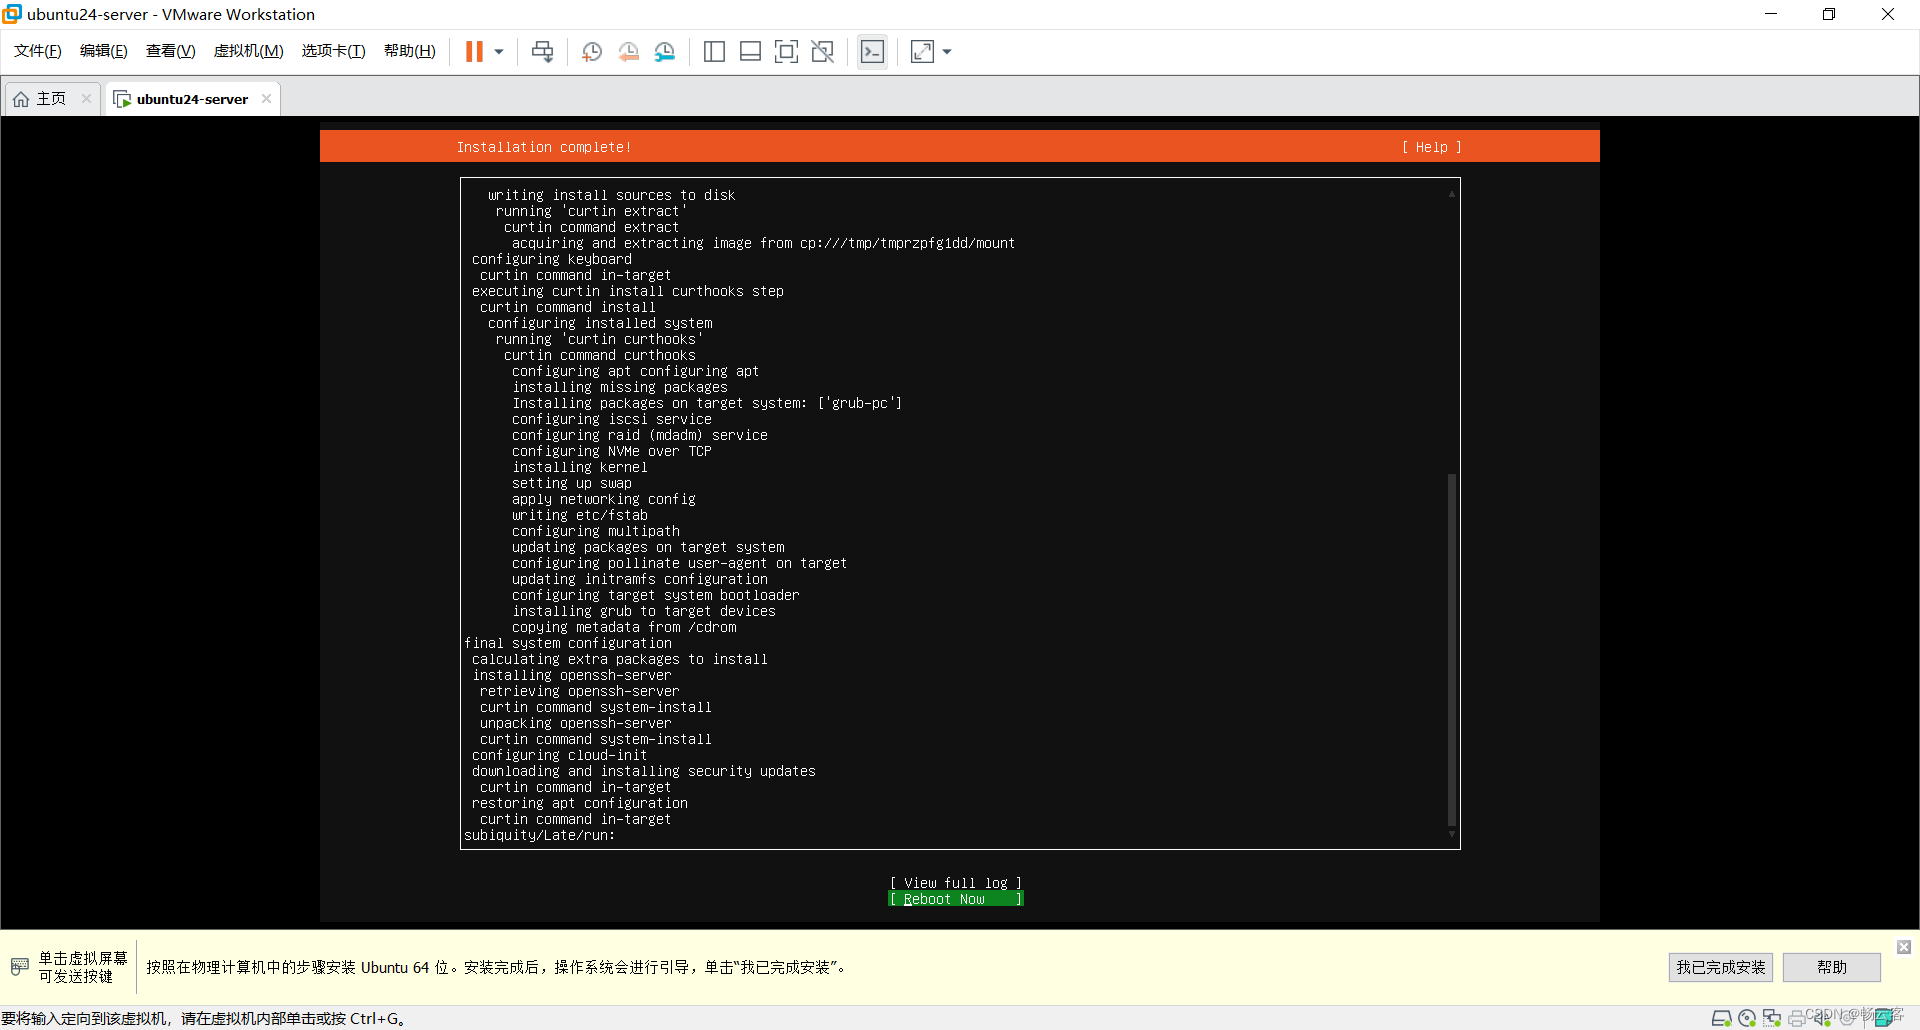The image size is (1920, 1030).
Task: Click 'configuring keyboard' log line
Action: click(x=552, y=259)
